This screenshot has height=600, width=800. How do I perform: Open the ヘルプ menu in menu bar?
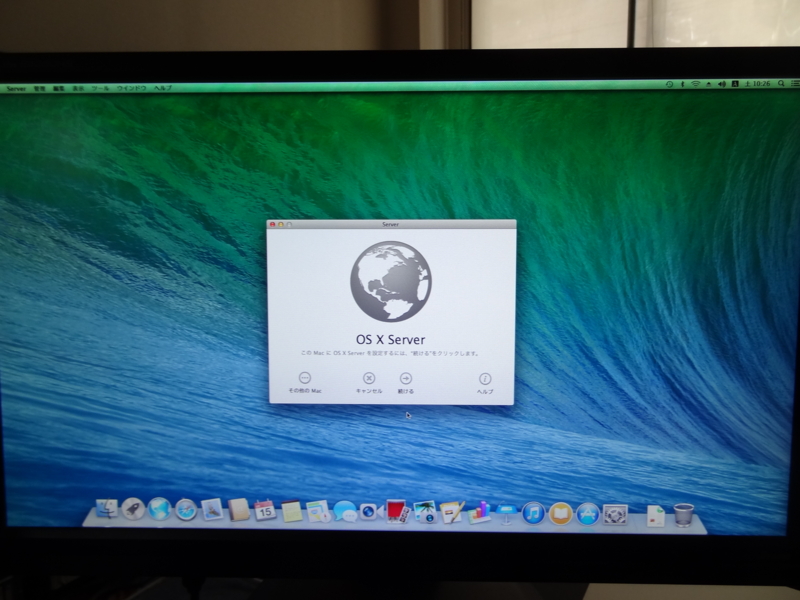click(x=163, y=88)
